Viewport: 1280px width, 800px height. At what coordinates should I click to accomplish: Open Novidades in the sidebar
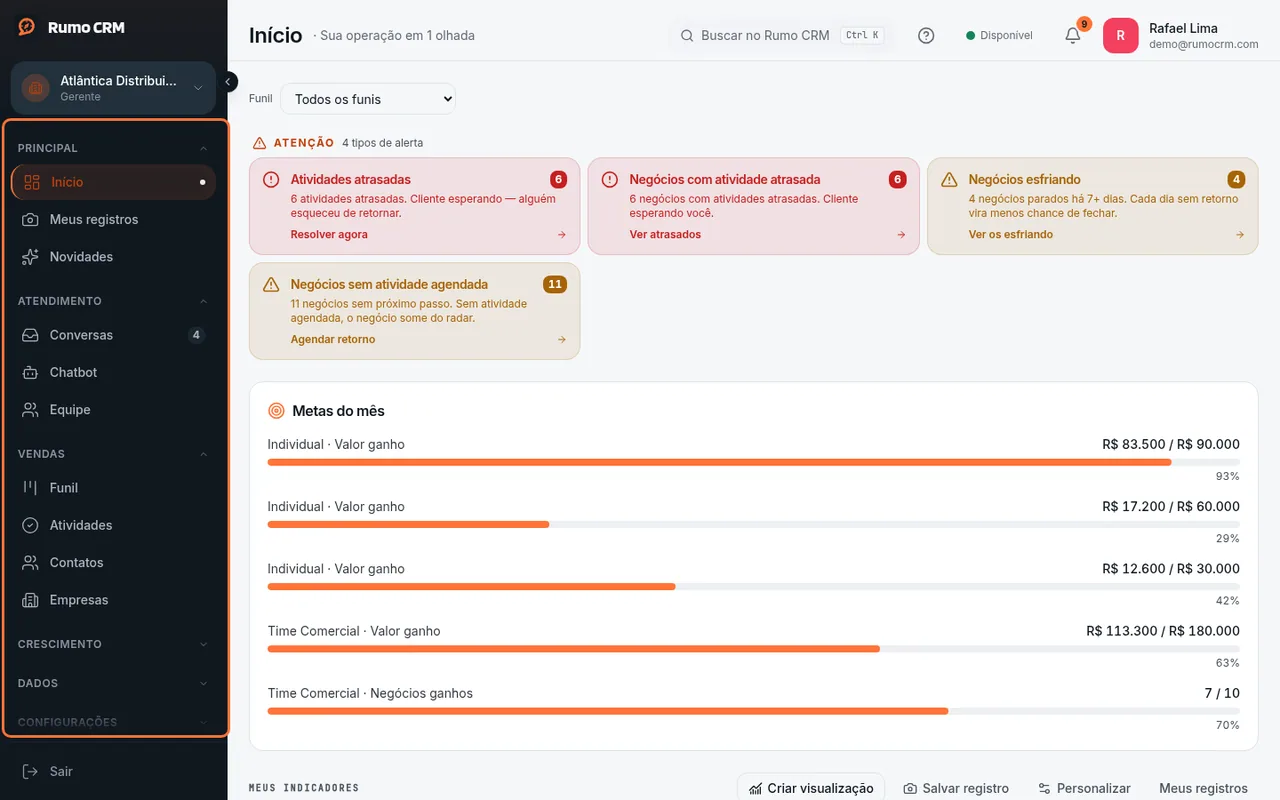[113, 257]
